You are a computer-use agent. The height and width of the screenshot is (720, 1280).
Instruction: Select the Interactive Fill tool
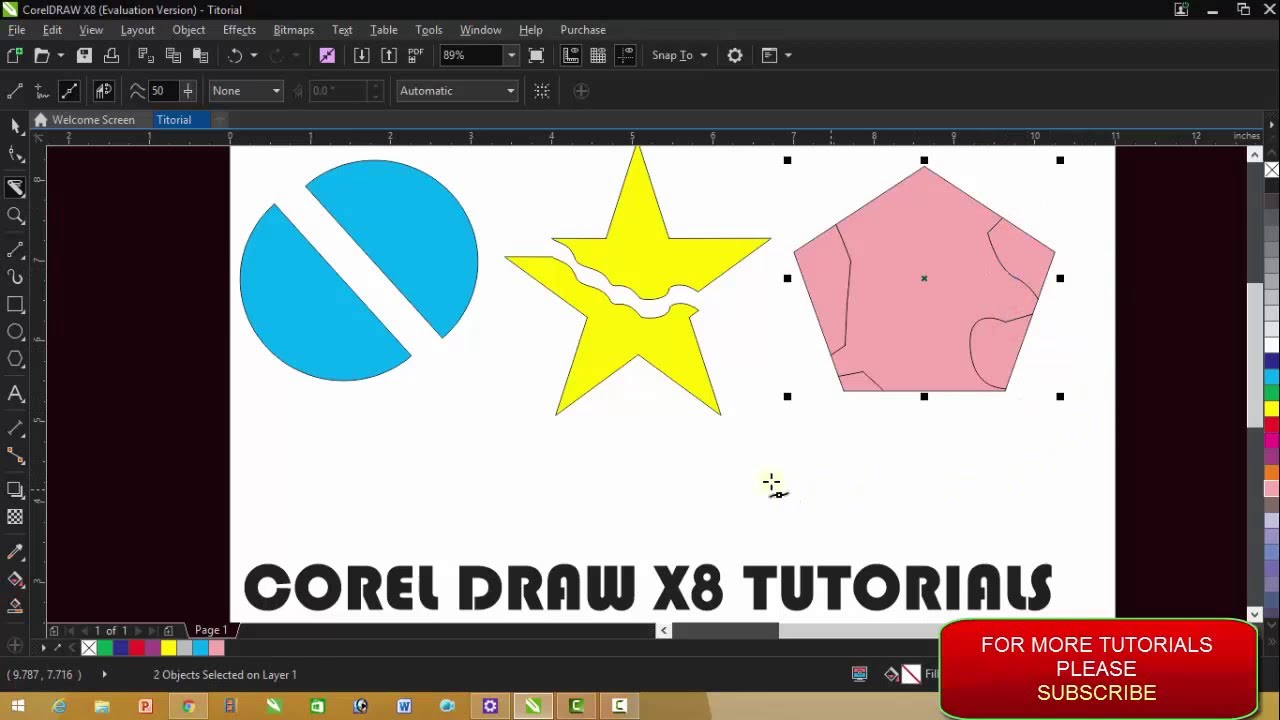(x=15, y=579)
